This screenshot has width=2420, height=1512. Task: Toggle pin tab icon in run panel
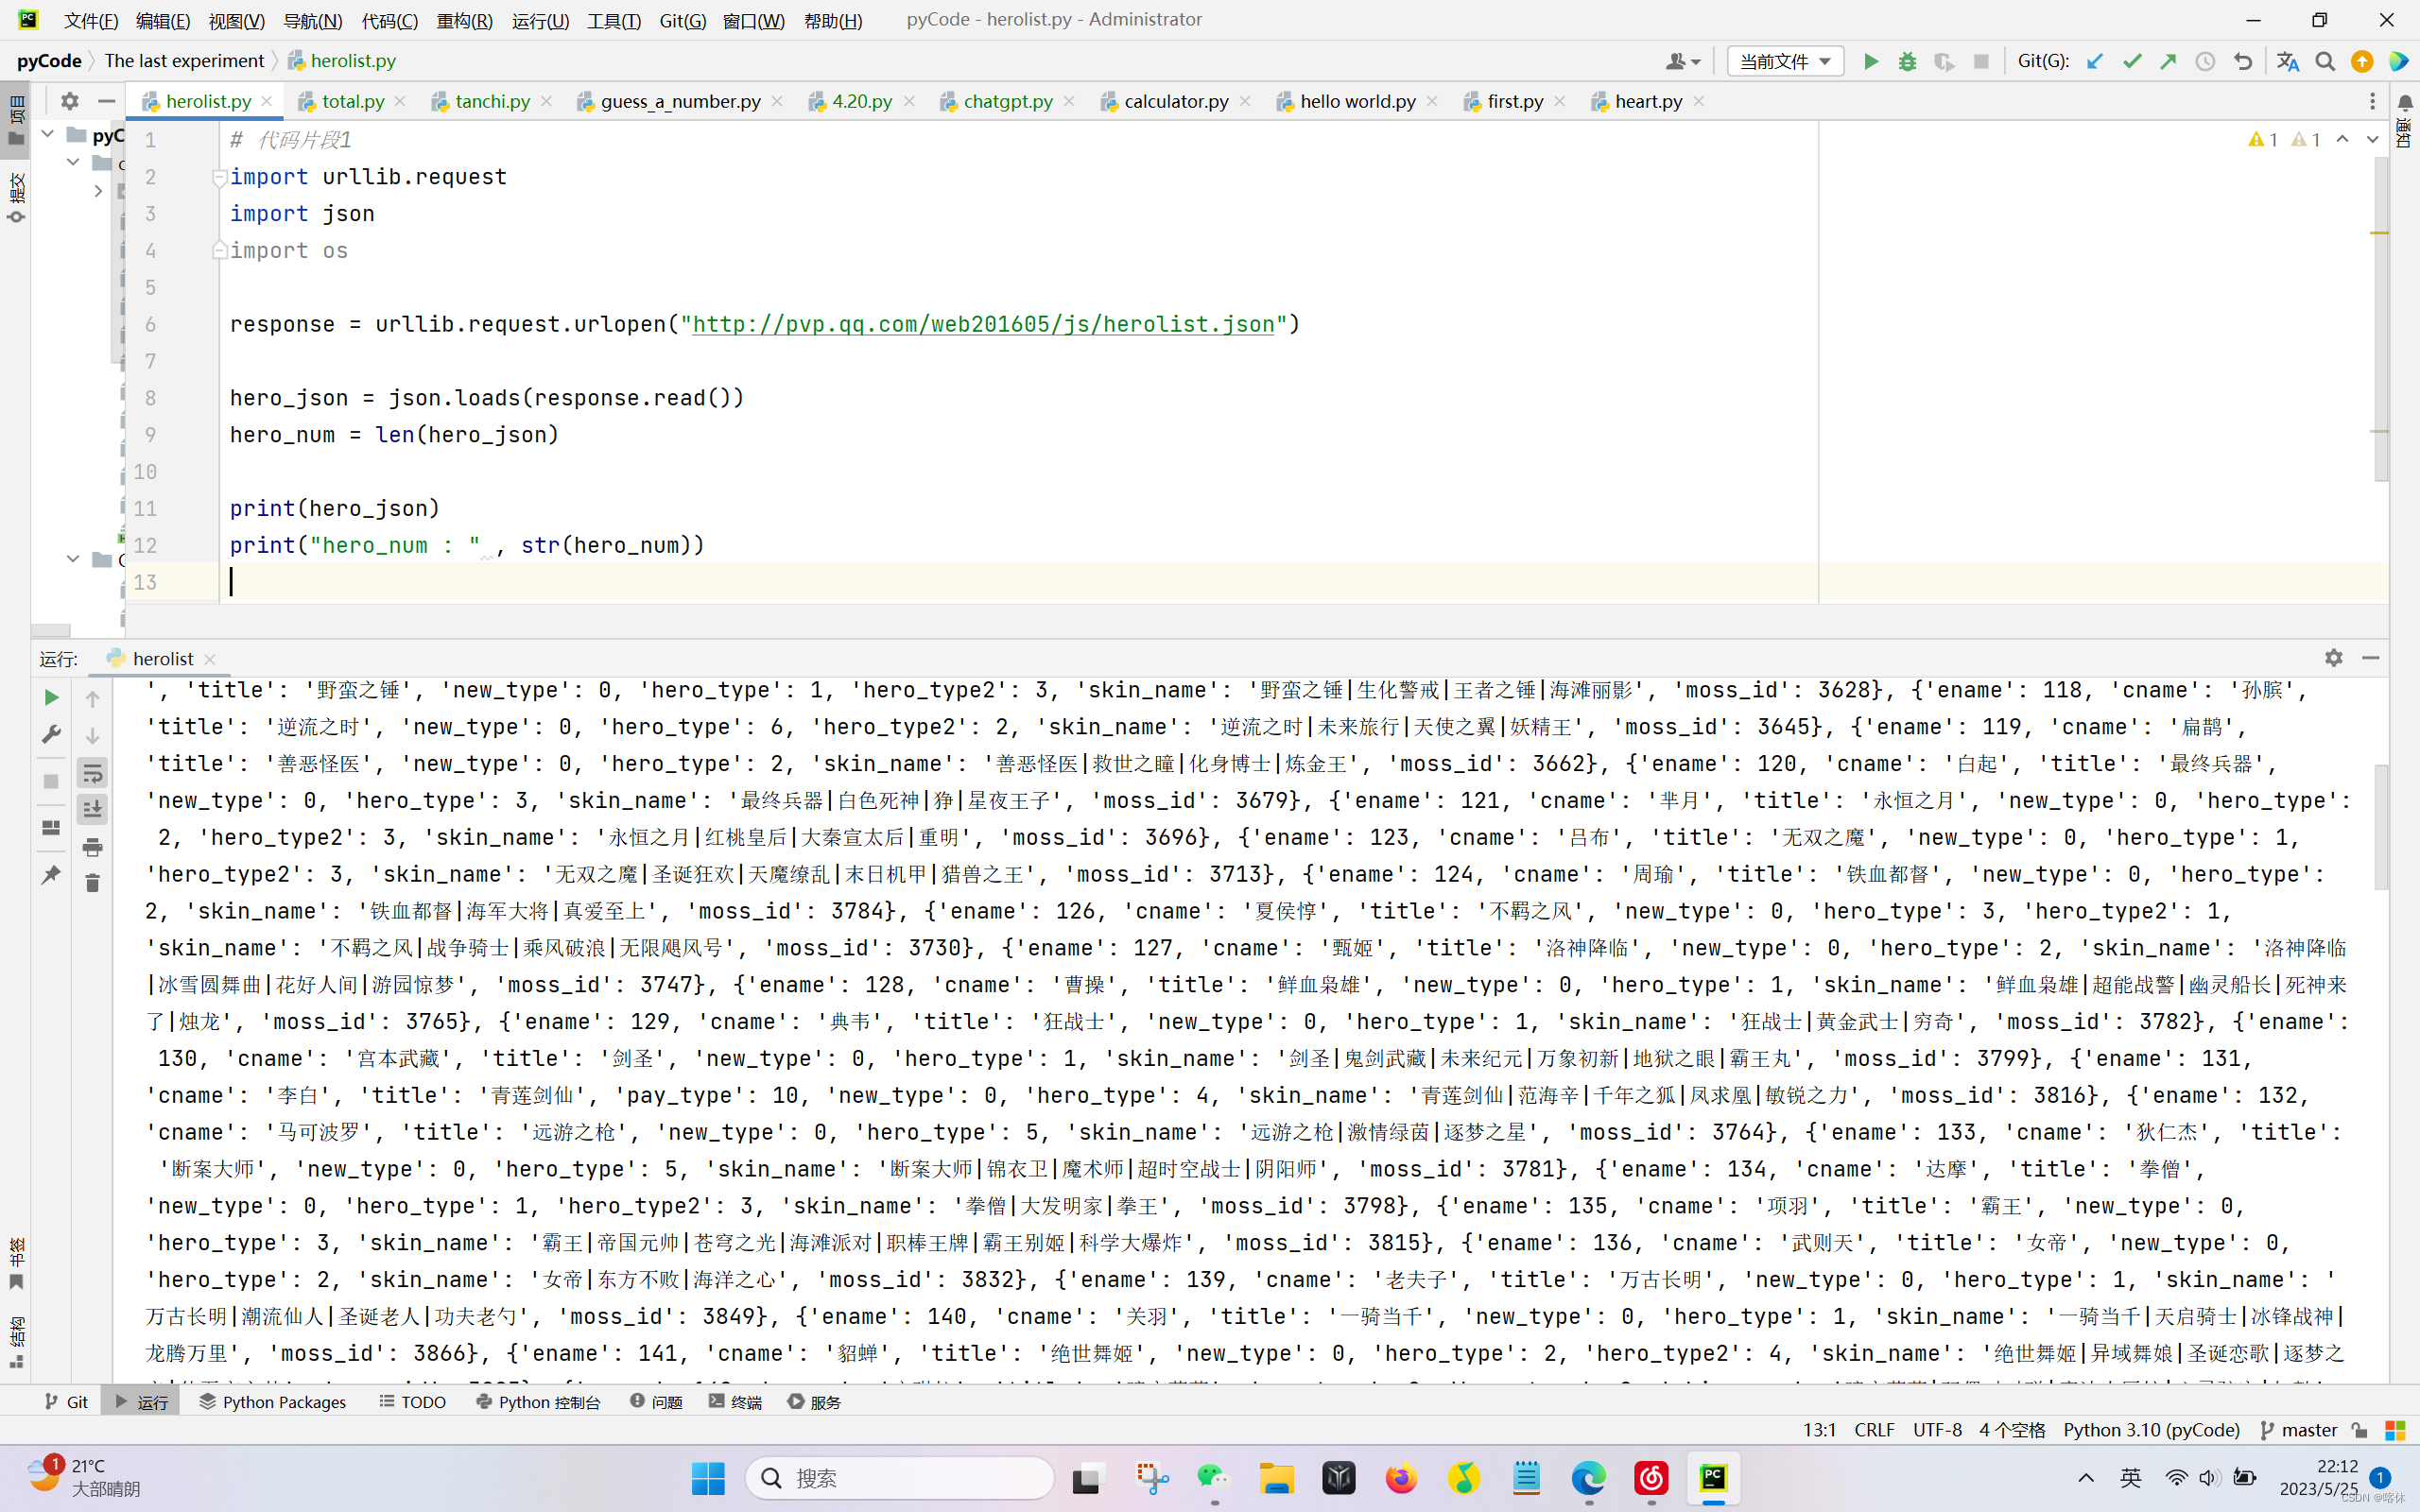(x=50, y=875)
